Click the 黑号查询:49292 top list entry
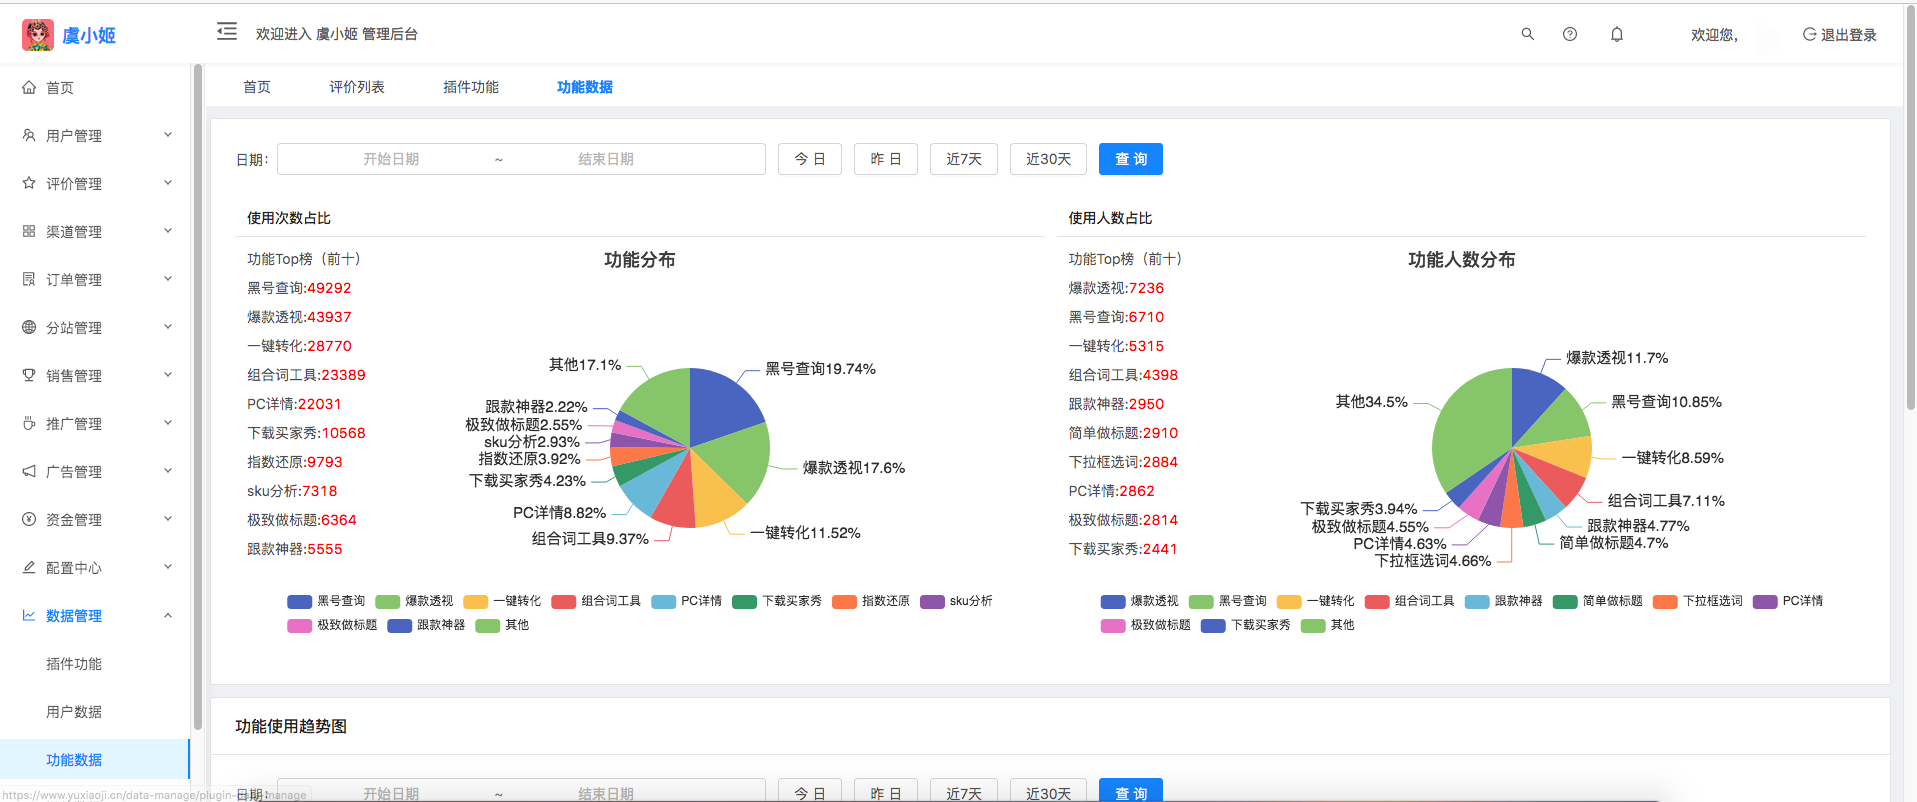 (299, 288)
